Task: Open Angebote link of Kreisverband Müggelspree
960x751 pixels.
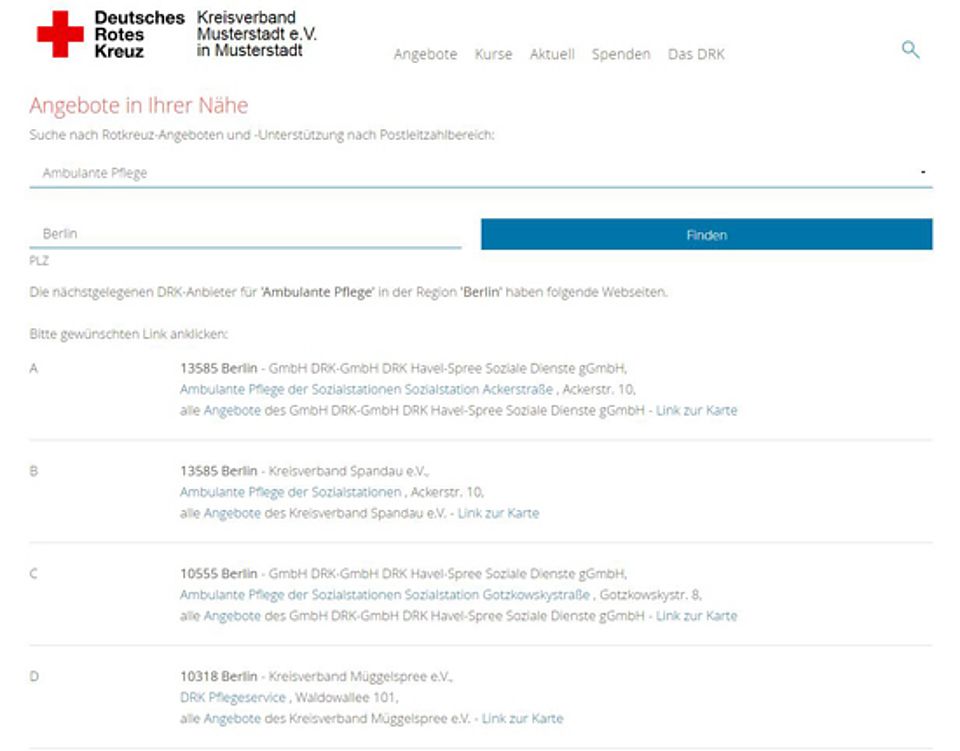Action: tap(232, 718)
